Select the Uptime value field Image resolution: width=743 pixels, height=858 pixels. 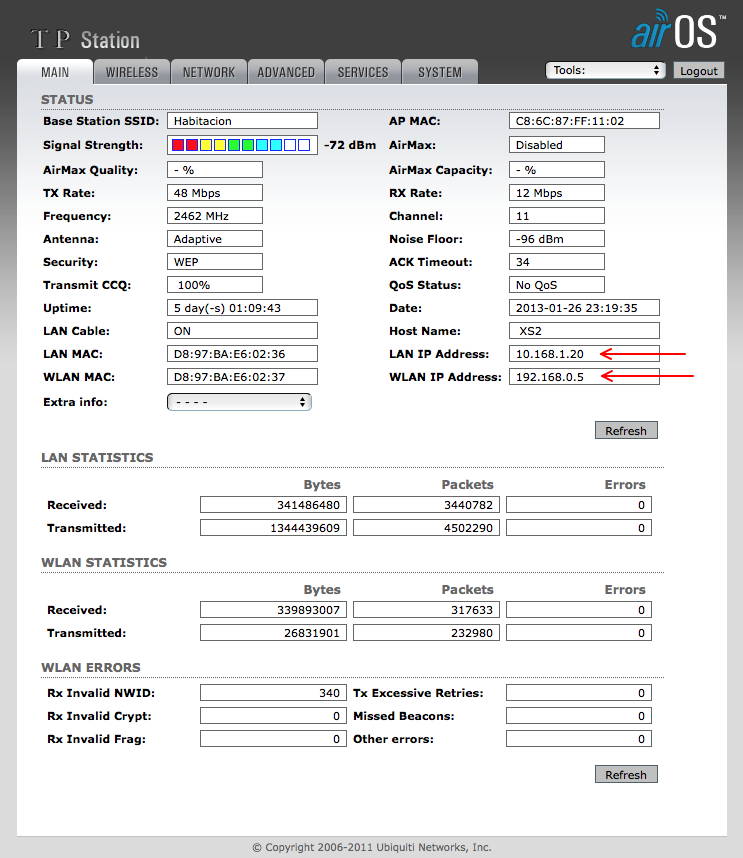(242, 308)
